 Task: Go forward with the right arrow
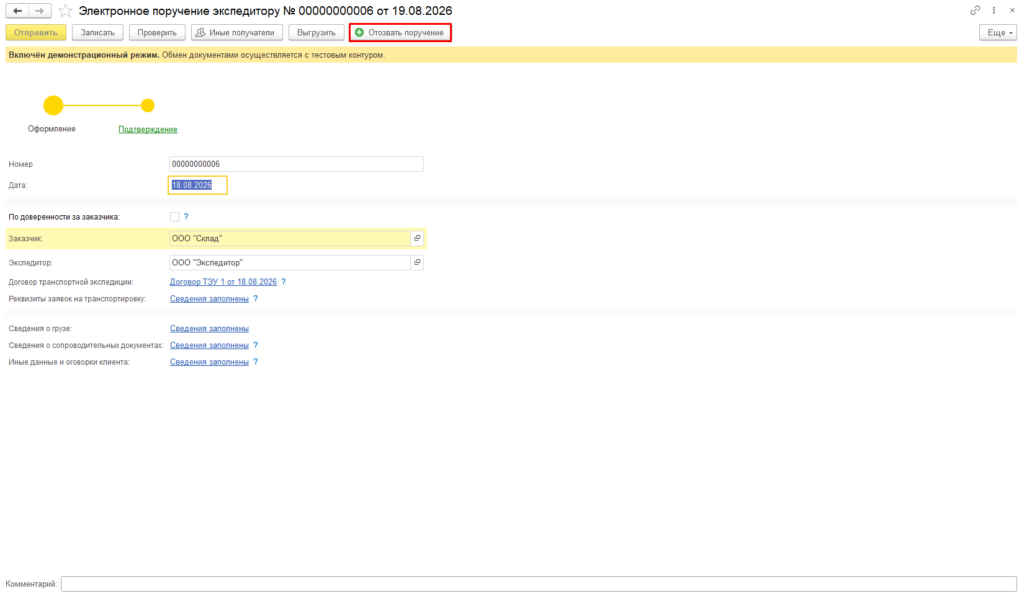pos(39,11)
